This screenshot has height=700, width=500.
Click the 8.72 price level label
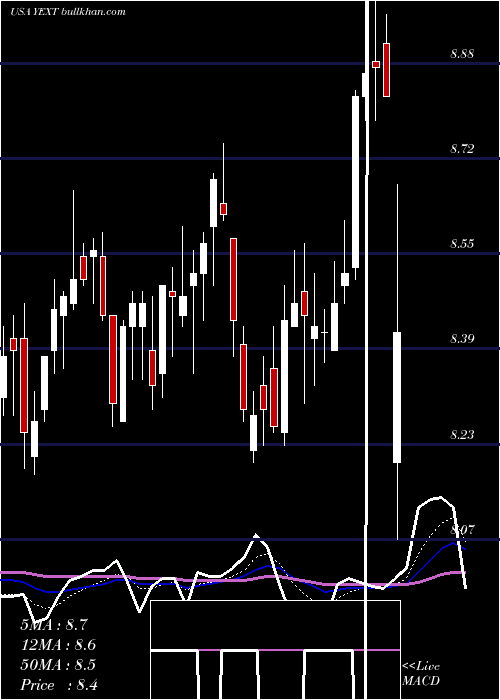[462, 149]
